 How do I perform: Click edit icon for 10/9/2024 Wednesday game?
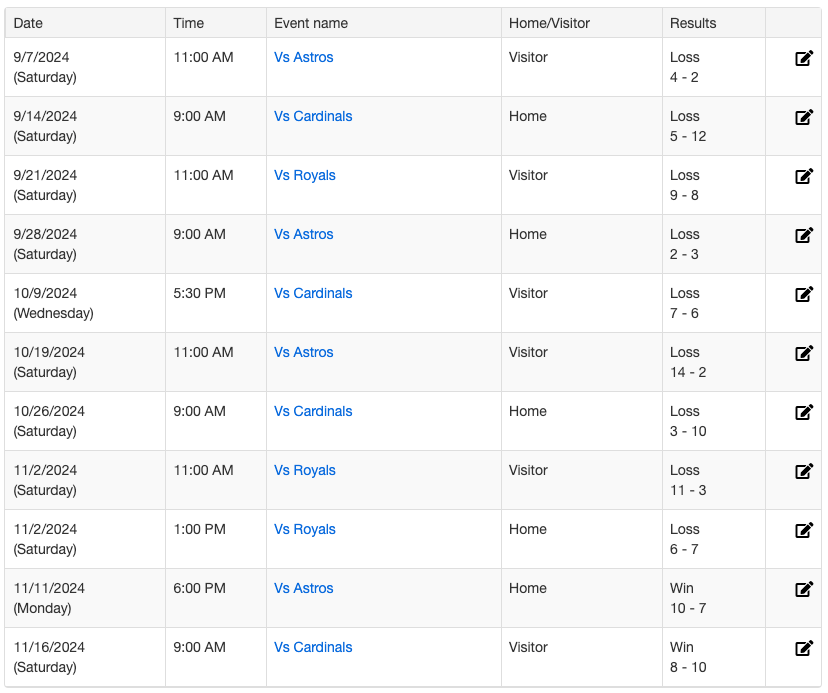click(x=803, y=294)
